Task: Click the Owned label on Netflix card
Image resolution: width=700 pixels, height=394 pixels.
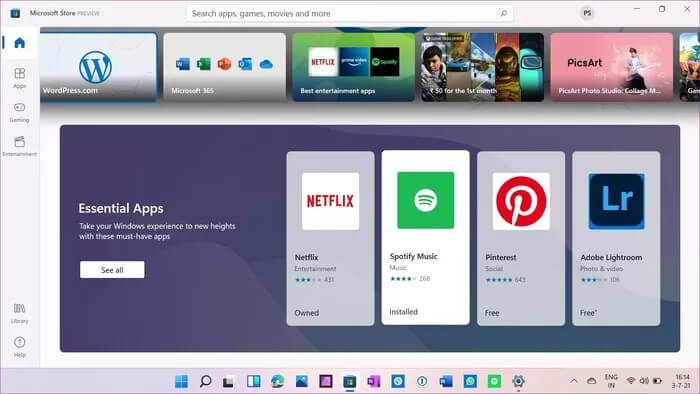Action: pos(307,313)
